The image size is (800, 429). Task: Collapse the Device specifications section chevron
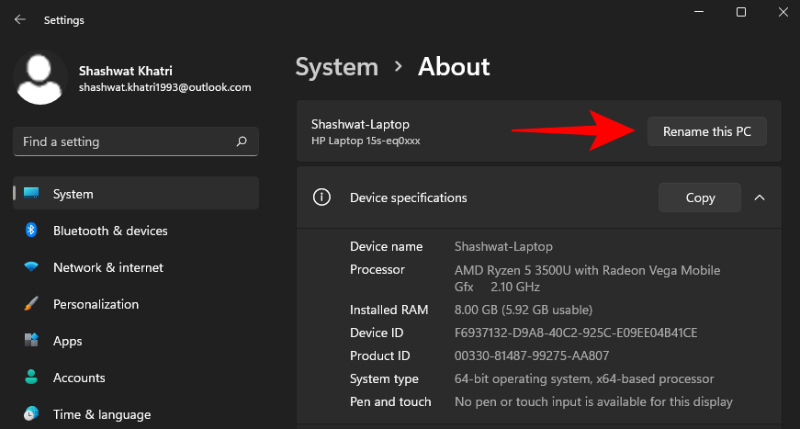[x=759, y=198]
